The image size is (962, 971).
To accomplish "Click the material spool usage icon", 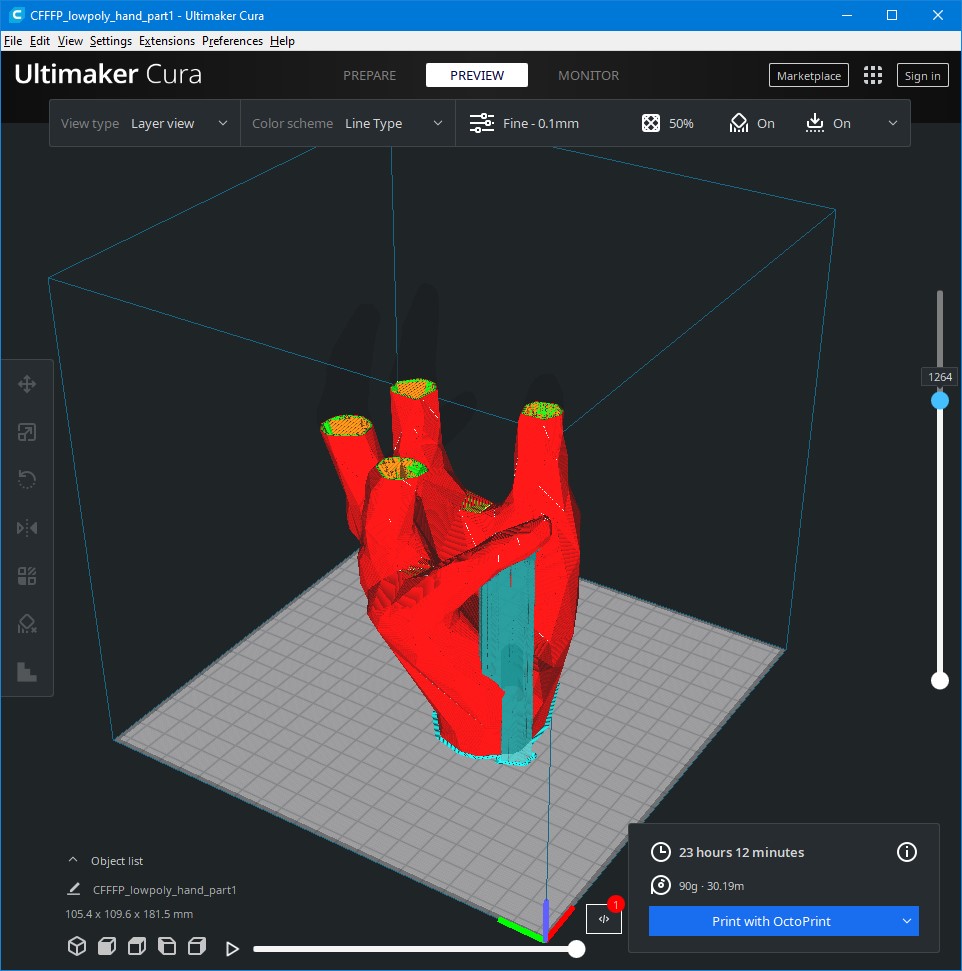I will (x=660, y=886).
